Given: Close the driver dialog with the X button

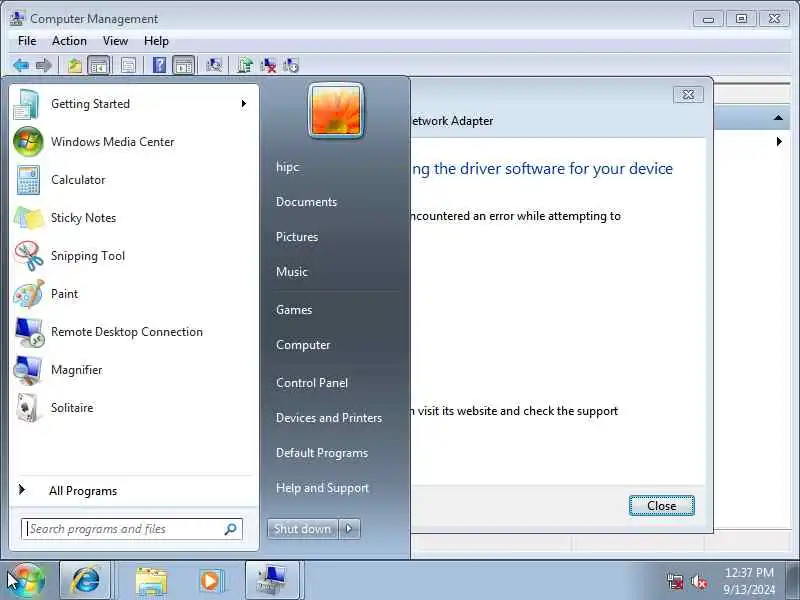Looking at the screenshot, I should click(x=688, y=94).
